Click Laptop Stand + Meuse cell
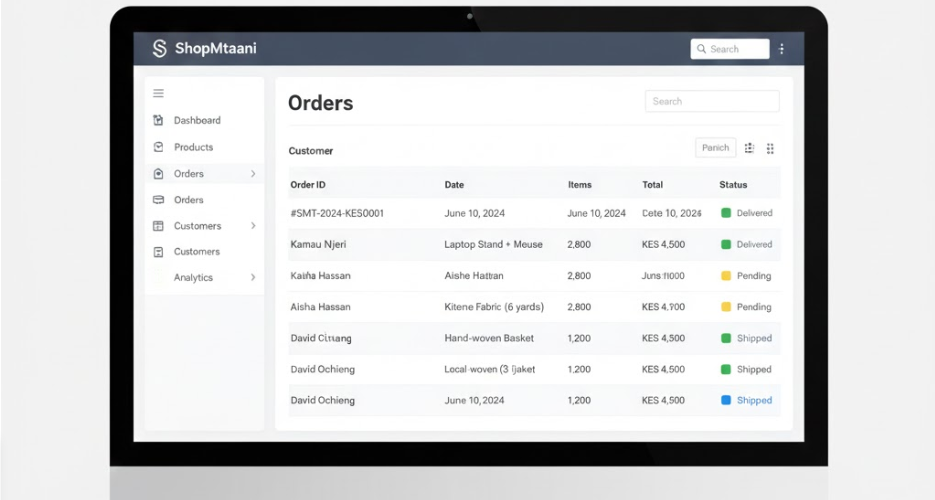 [493, 244]
